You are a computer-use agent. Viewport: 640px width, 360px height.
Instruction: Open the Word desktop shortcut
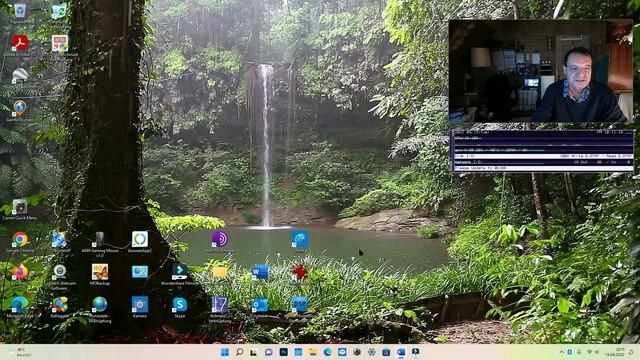tap(260, 272)
